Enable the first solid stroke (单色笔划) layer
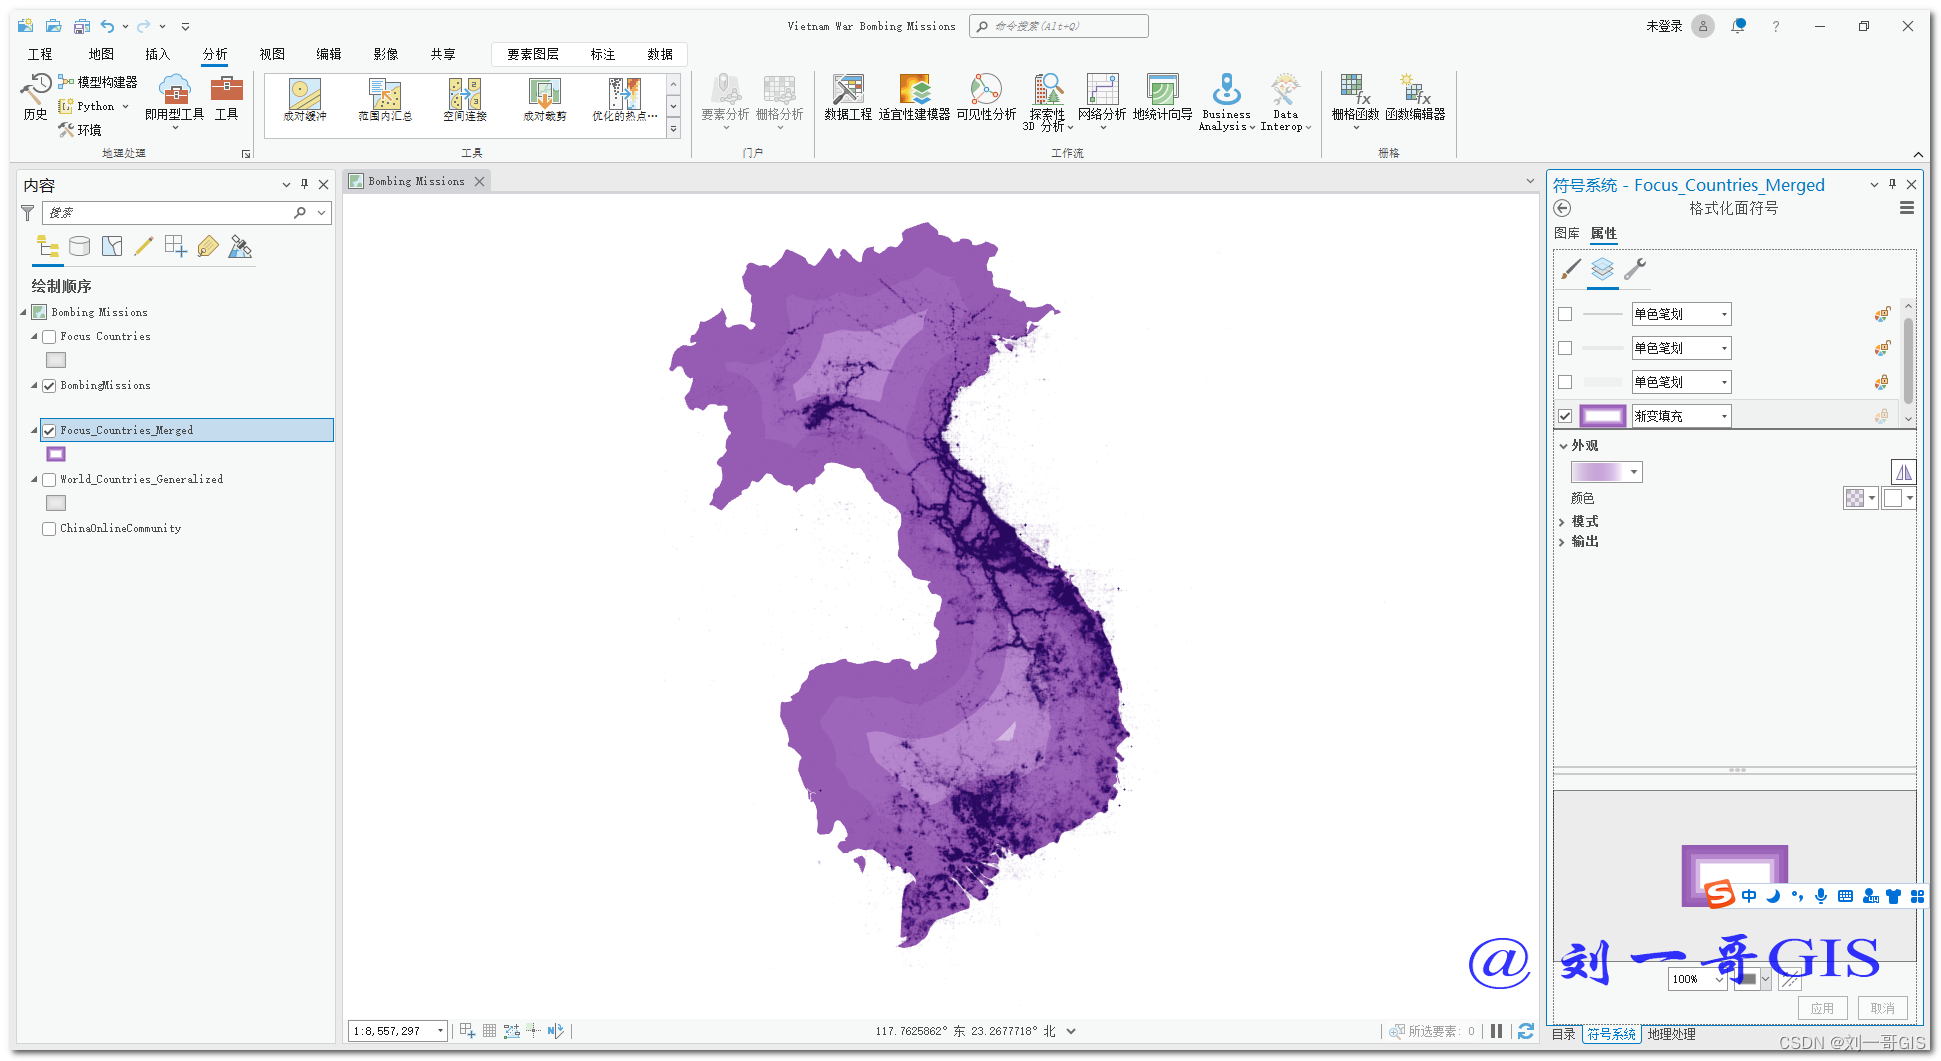The width and height of the screenshot is (1941, 1061). [1565, 314]
